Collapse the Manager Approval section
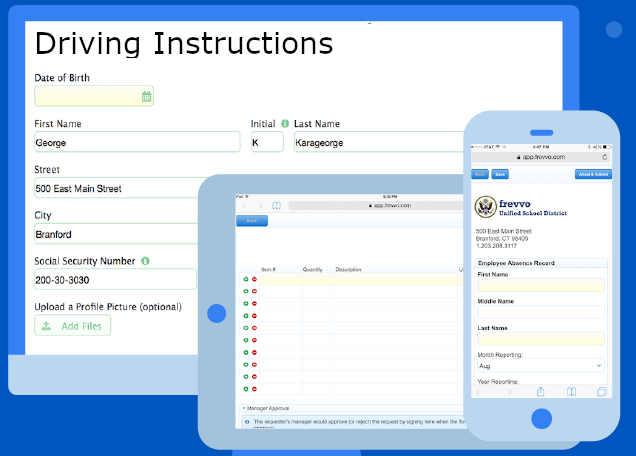Image resolution: width=636 pixels, height=456 pixels. tap(244, 409)
